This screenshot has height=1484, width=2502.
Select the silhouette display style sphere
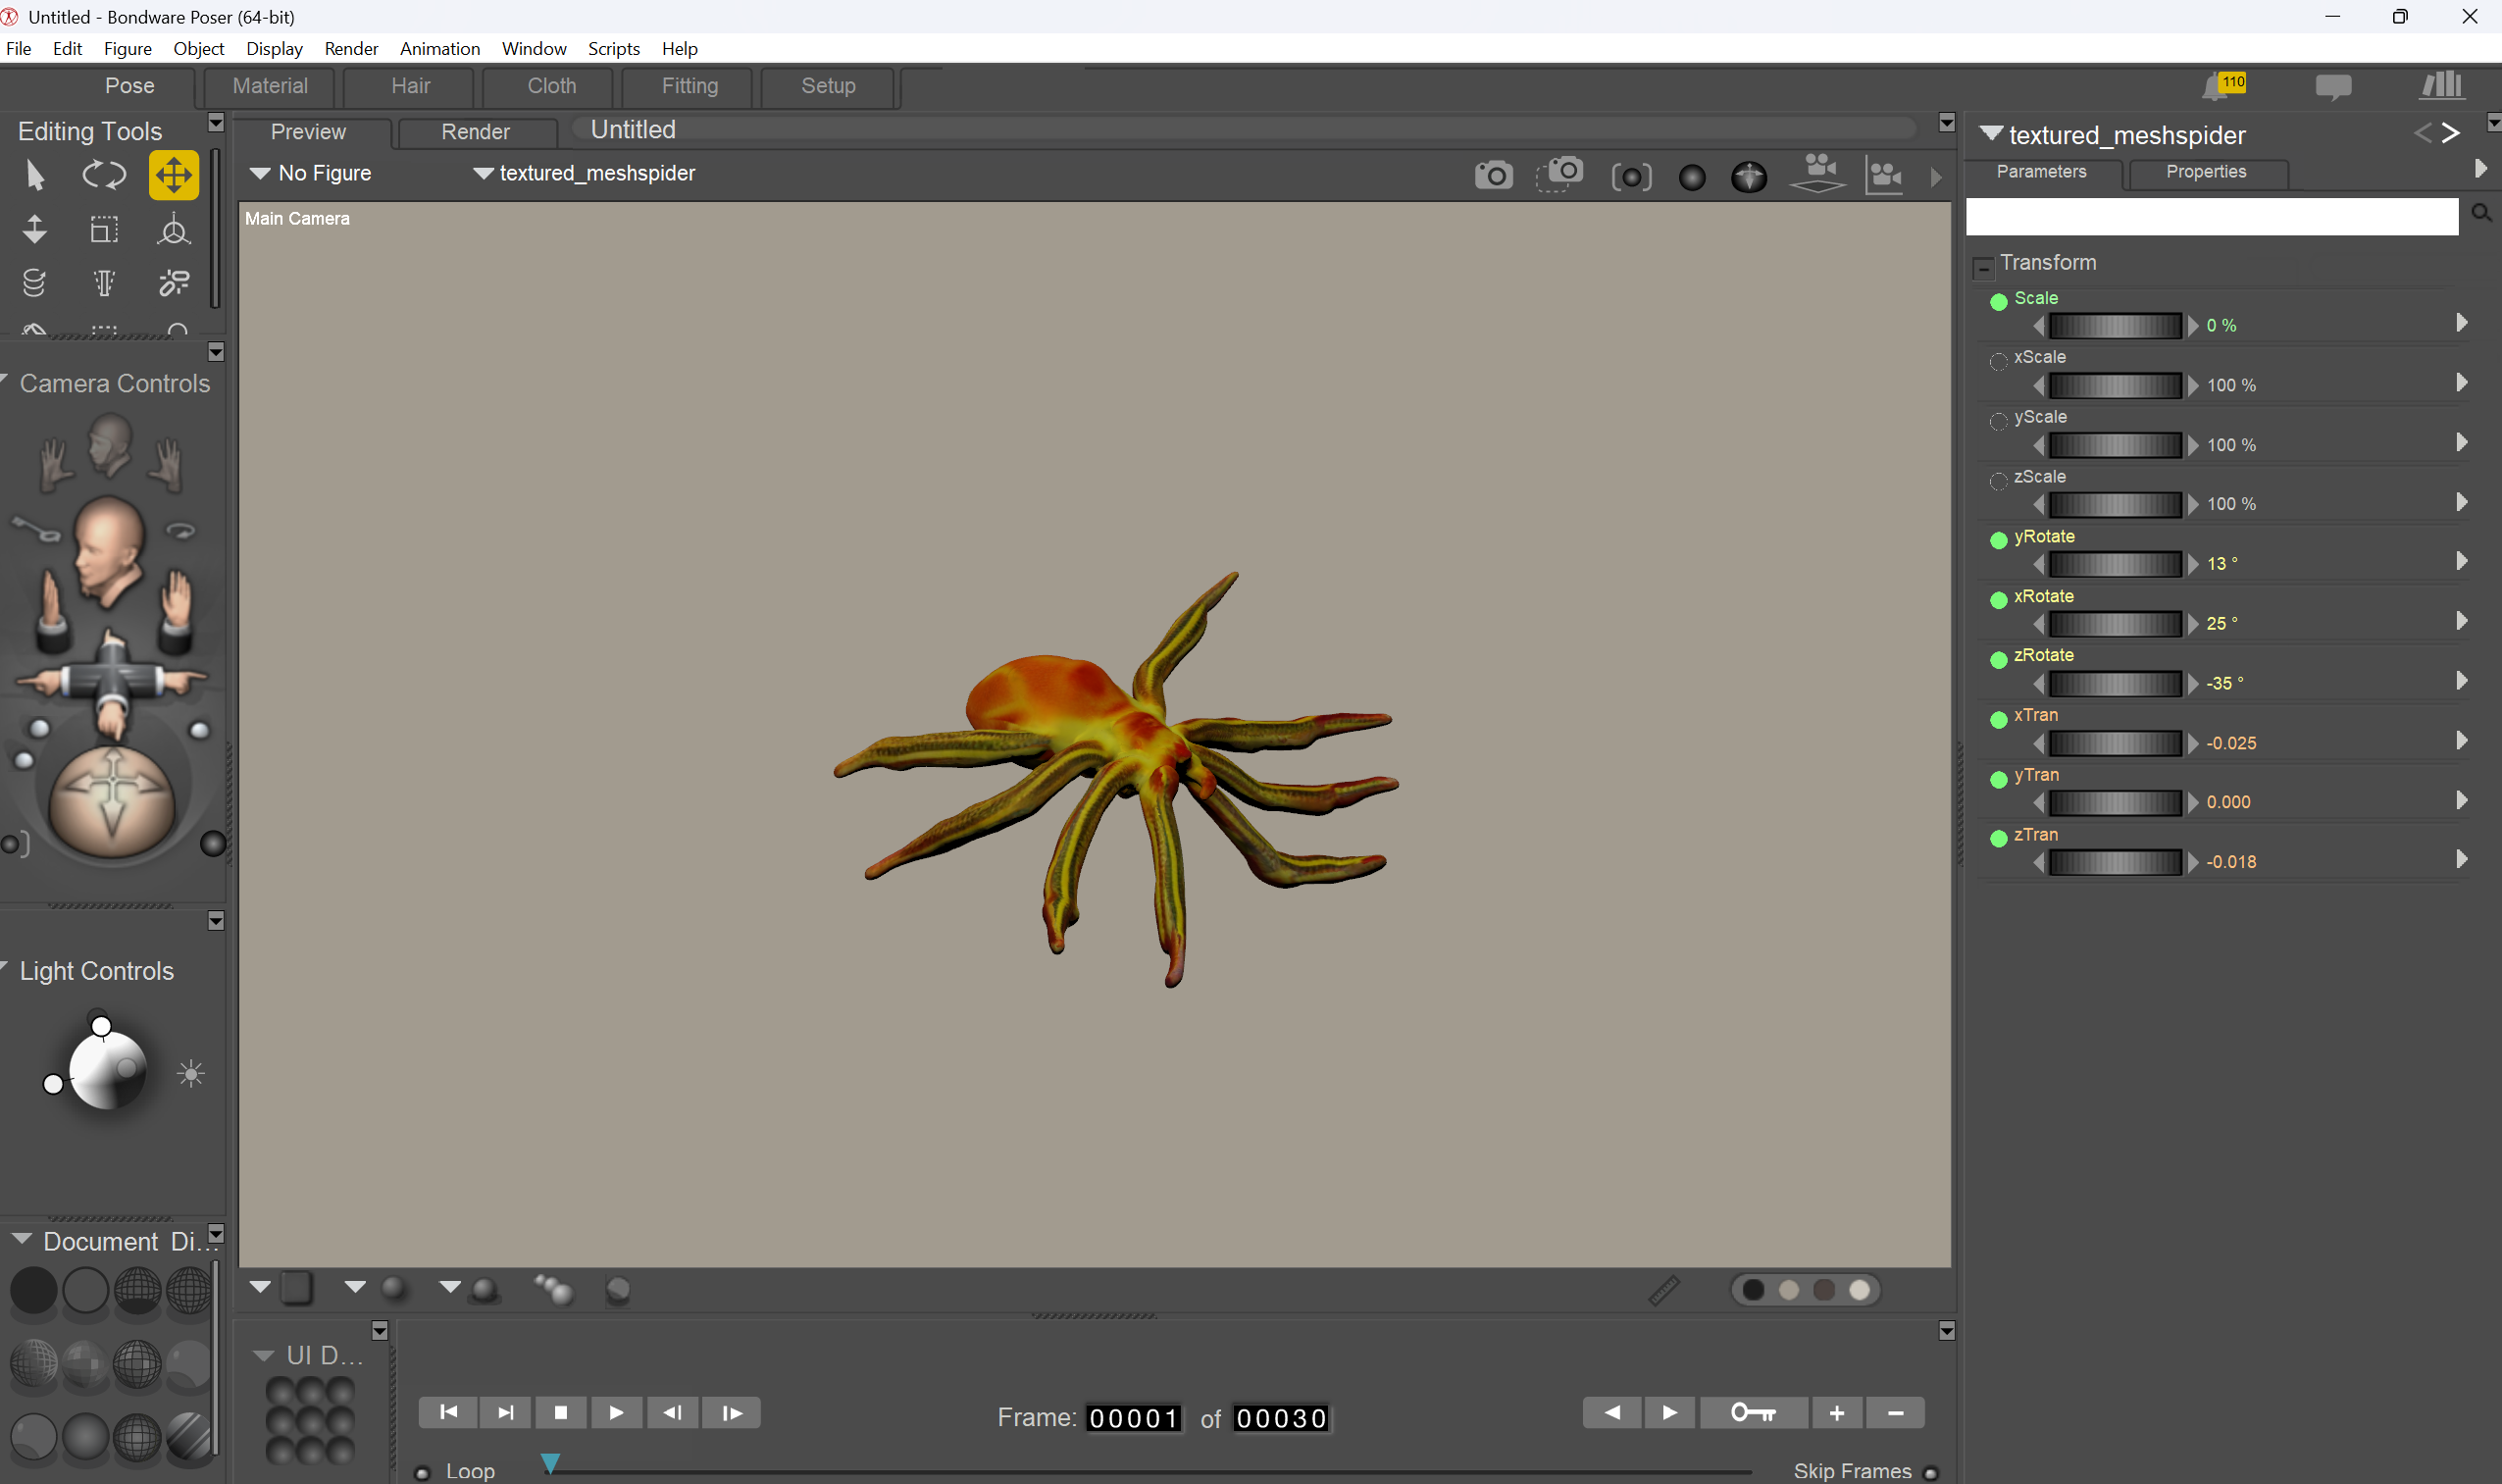[x=34, y=1290]
